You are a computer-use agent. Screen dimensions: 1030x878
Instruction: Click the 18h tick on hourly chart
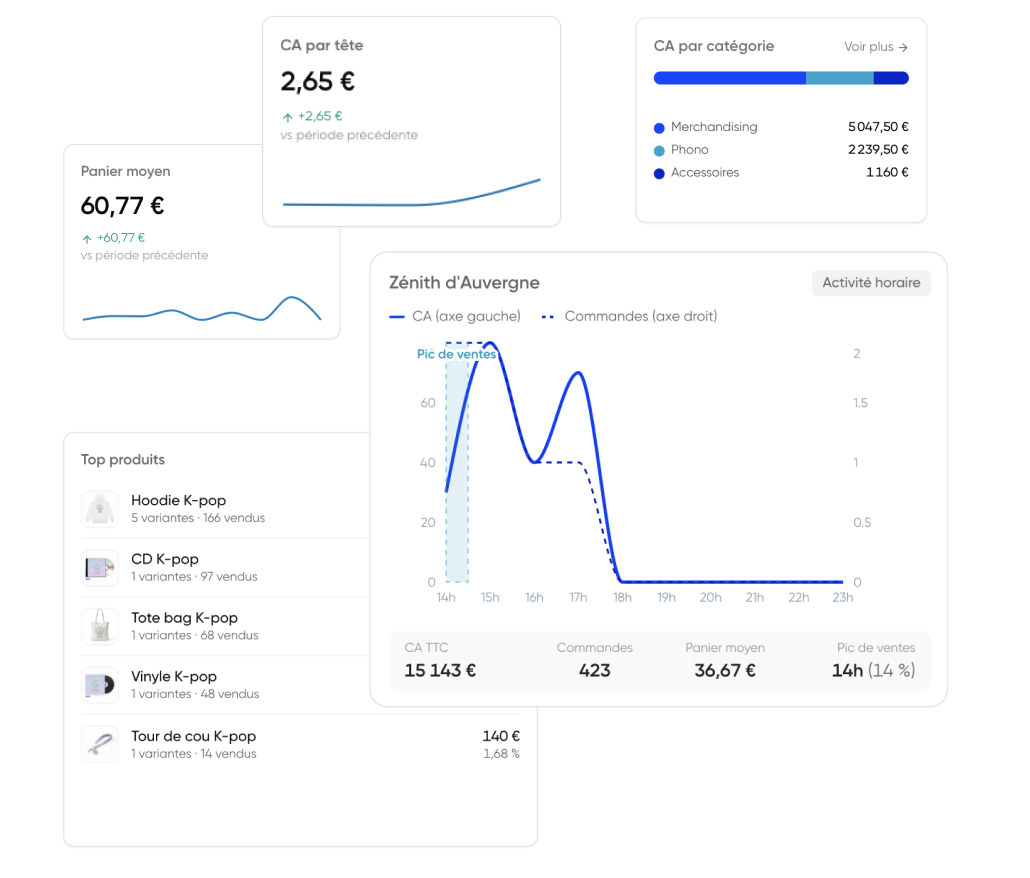click(622, 598)
